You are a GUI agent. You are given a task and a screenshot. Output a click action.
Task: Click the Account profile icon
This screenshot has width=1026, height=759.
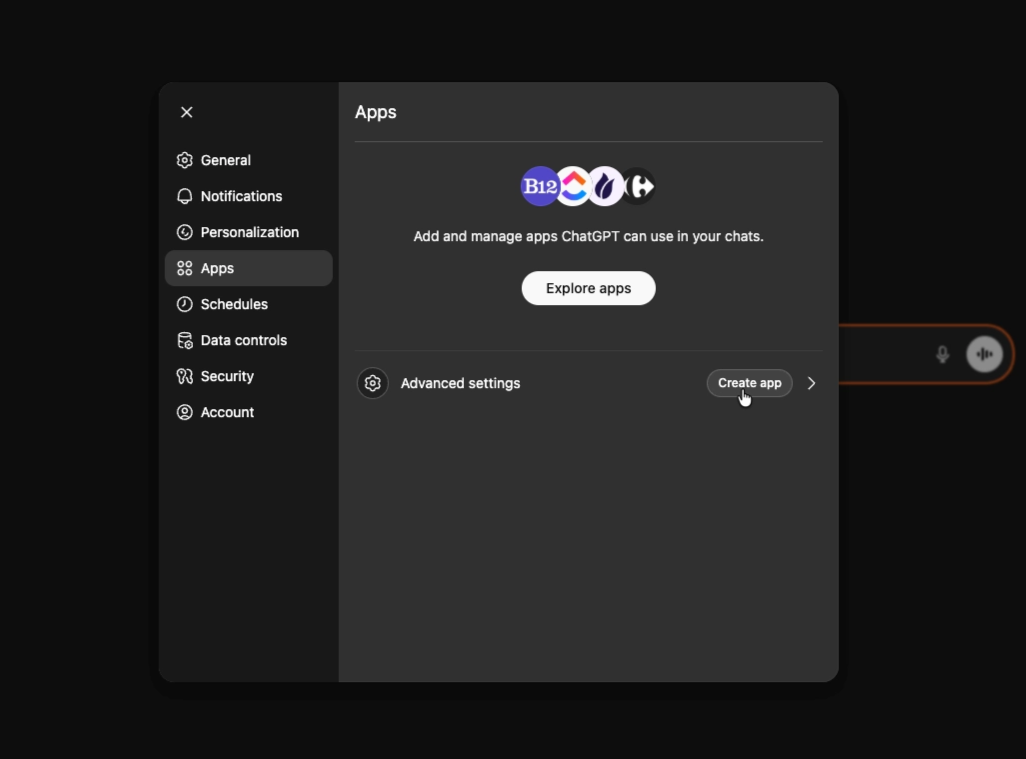pyautogui.click(x=185, y=412)
